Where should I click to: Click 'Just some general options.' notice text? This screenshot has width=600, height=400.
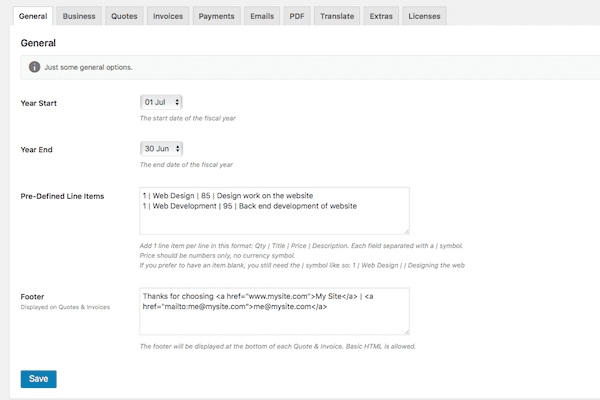(88, 67)
